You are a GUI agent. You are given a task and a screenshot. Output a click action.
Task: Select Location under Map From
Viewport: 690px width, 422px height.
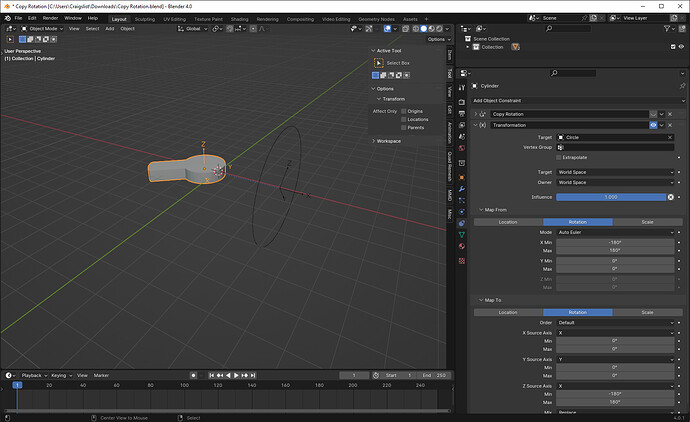tap(508, 222)
